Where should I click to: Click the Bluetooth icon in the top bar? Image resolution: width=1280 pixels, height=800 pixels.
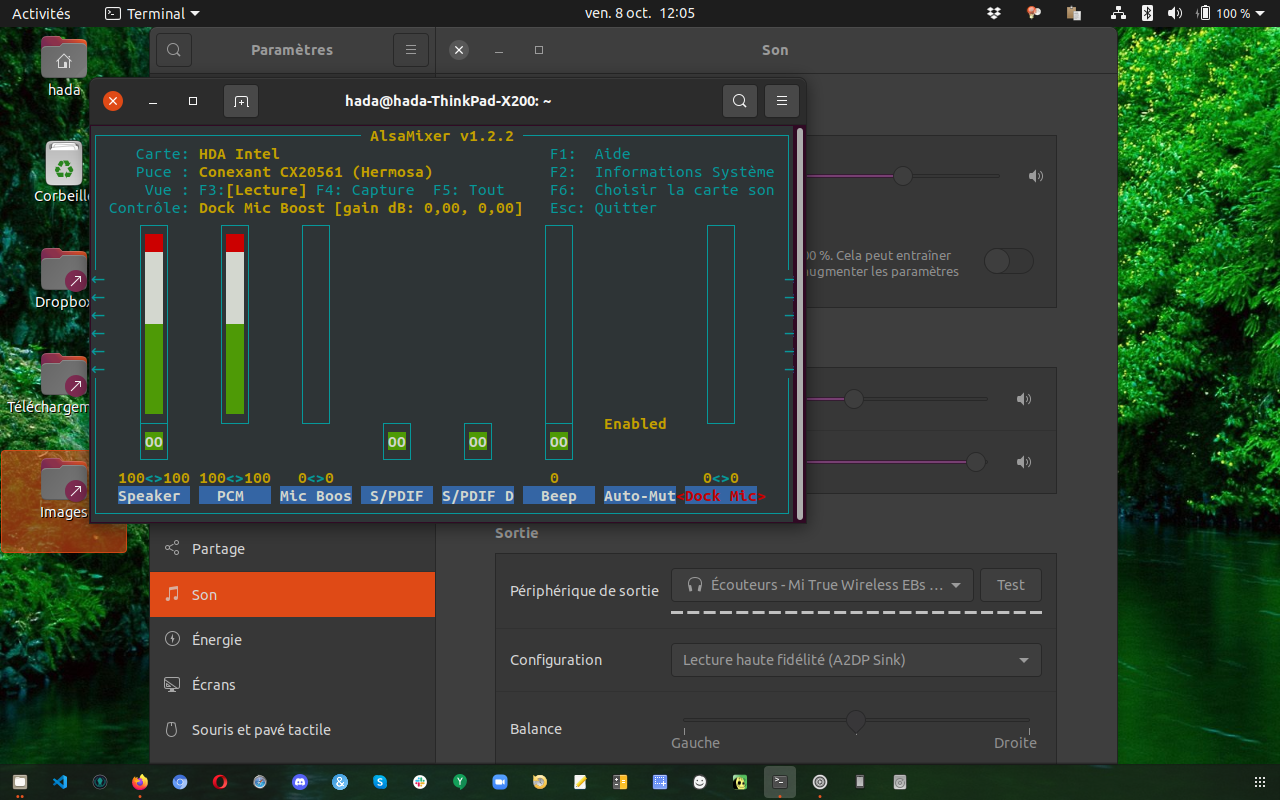pos(1148,13)
